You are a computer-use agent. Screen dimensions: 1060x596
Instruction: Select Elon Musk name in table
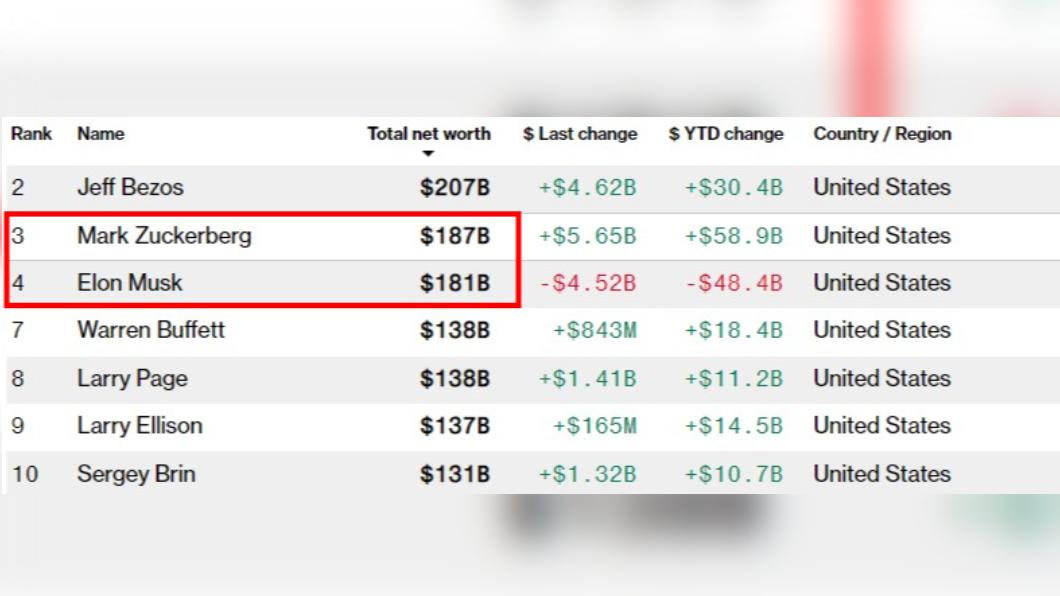pyautogui.click(x=130, y=282)
